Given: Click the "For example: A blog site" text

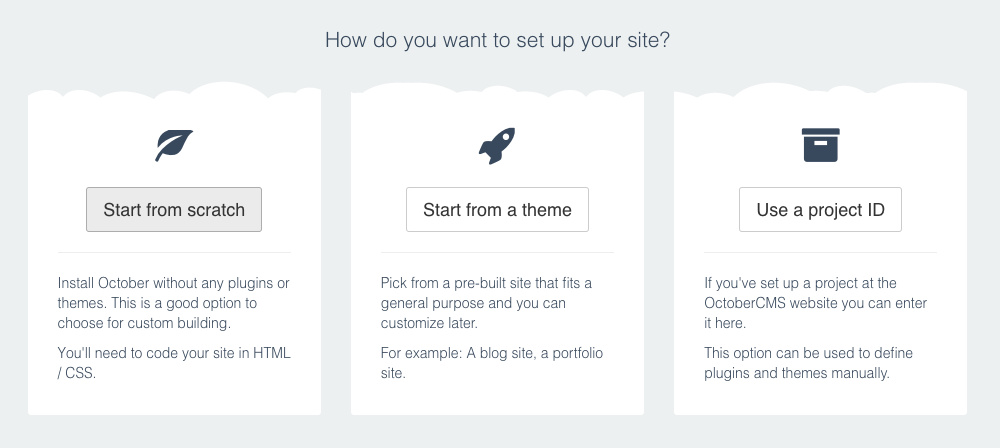Looking at the screenshot, I should 492,362.
